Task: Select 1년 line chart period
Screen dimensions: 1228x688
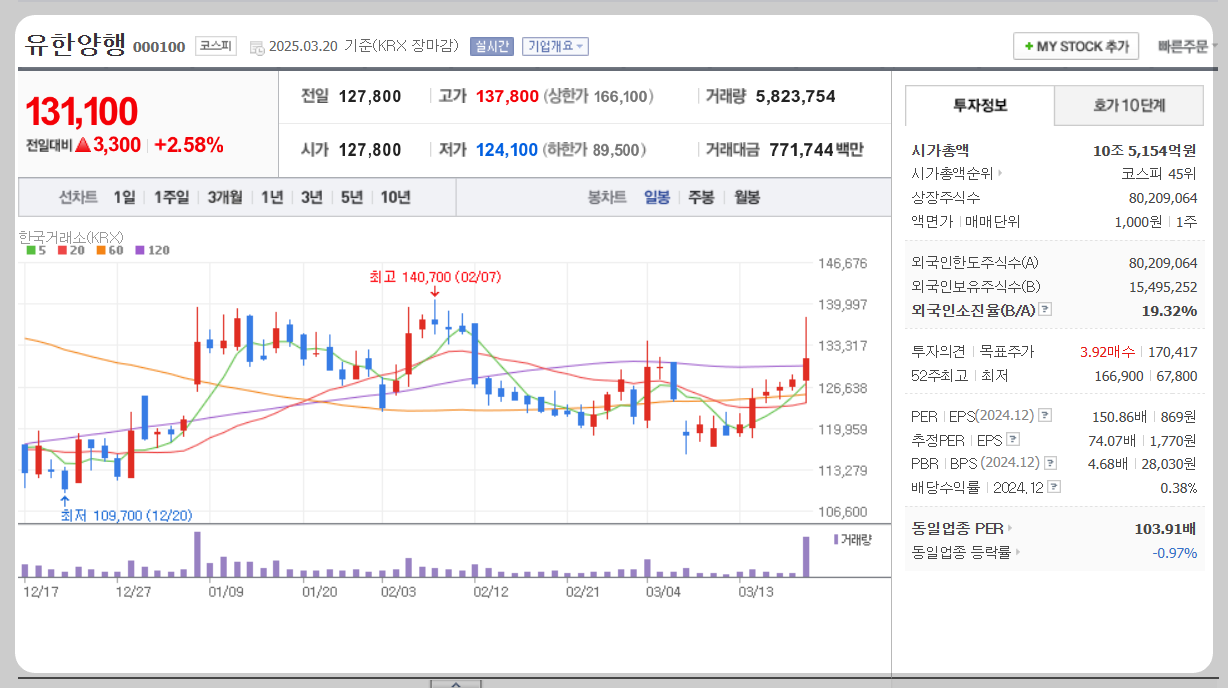Action: (x=272, y=197)
